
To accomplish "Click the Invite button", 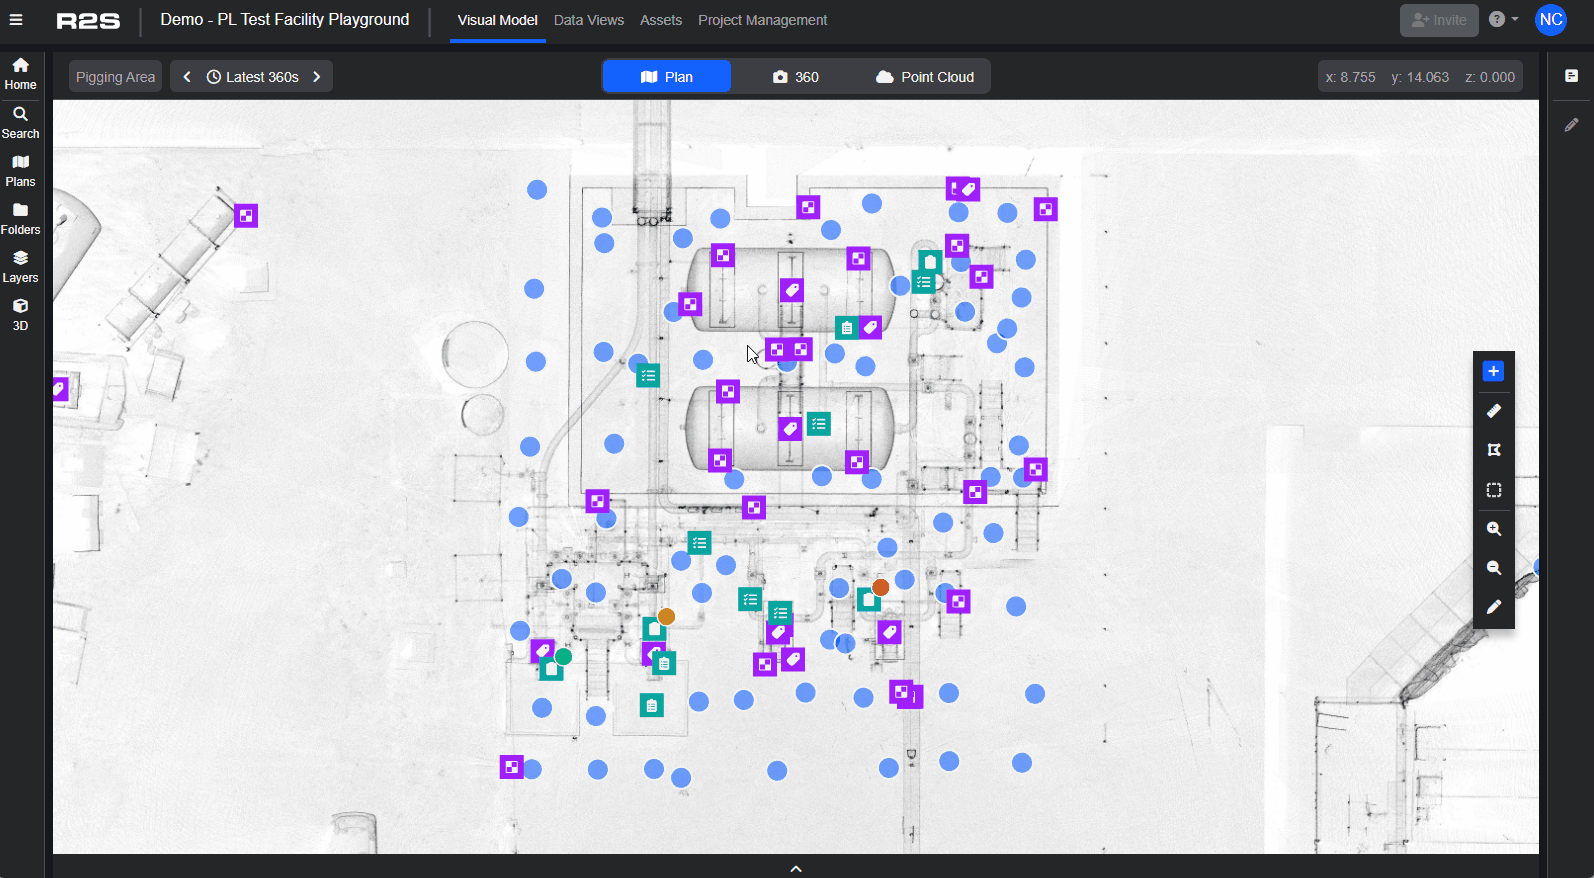I will coord(1439,20).
